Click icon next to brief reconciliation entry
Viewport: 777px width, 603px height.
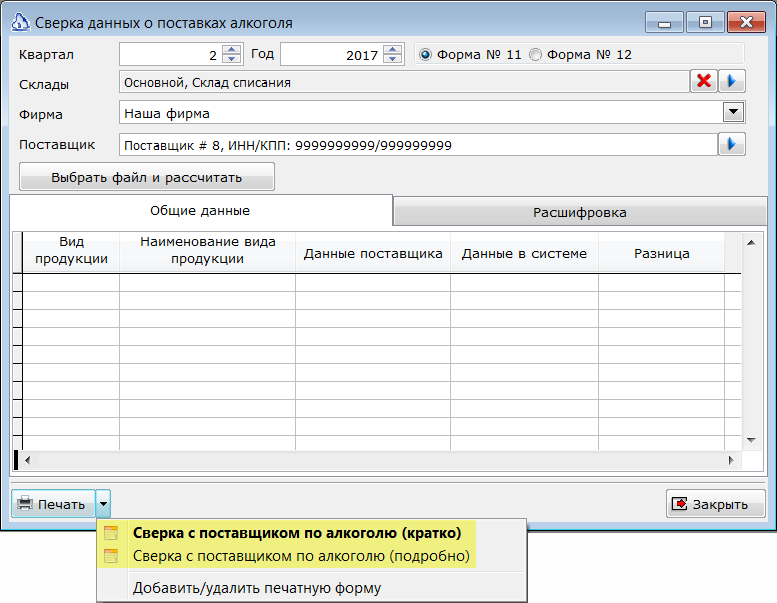click(x=111, y=533)
